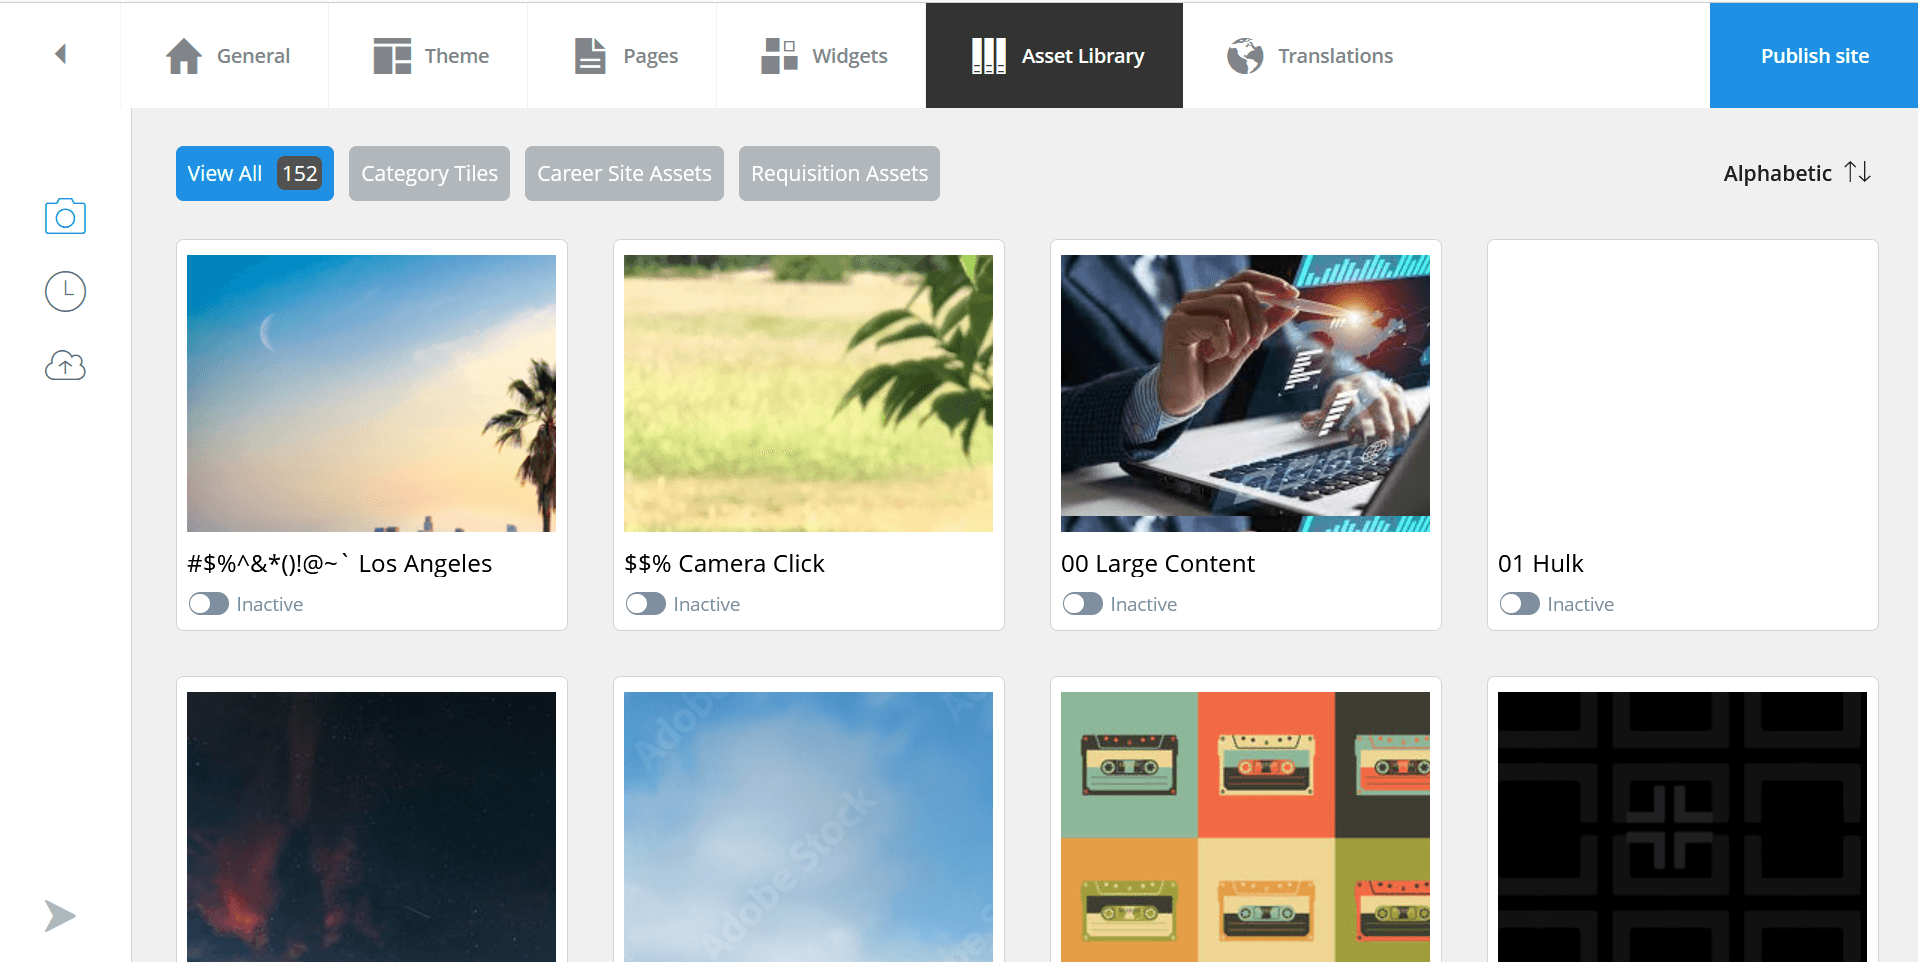Image resolution: width=1918 pixels, height=962 pixels.
Task: Click Inactive label under 01 Hulk
Action: pyautogui.click(x=1580, y=604)
